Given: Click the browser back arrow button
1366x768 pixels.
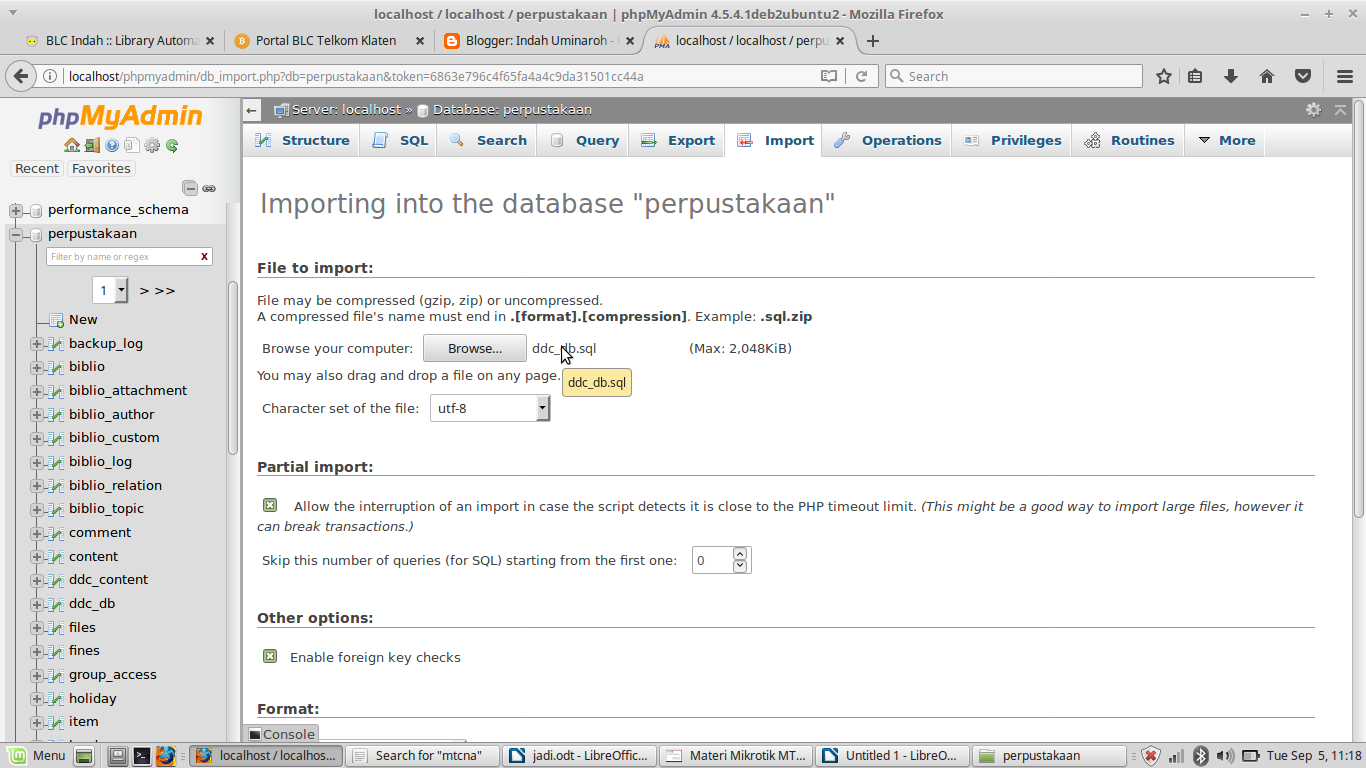Looking at the screenshot, I should click(20, 76).
